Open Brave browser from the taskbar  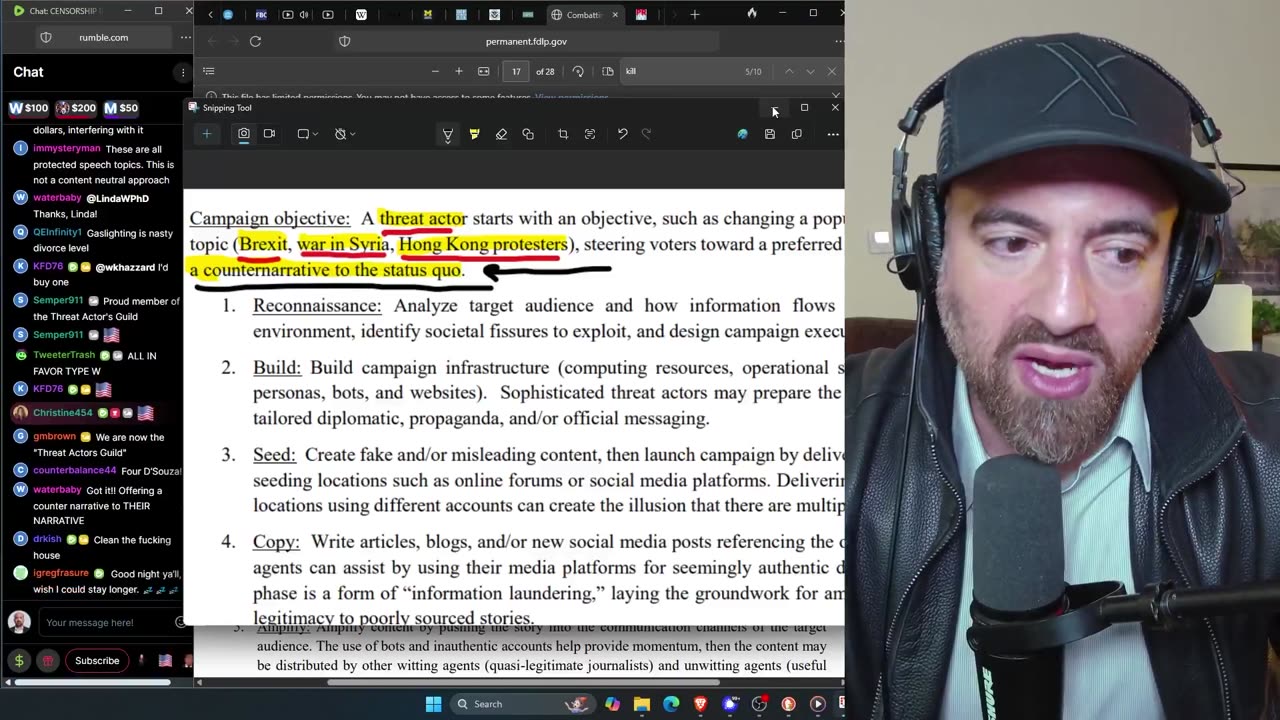(700, 704)
